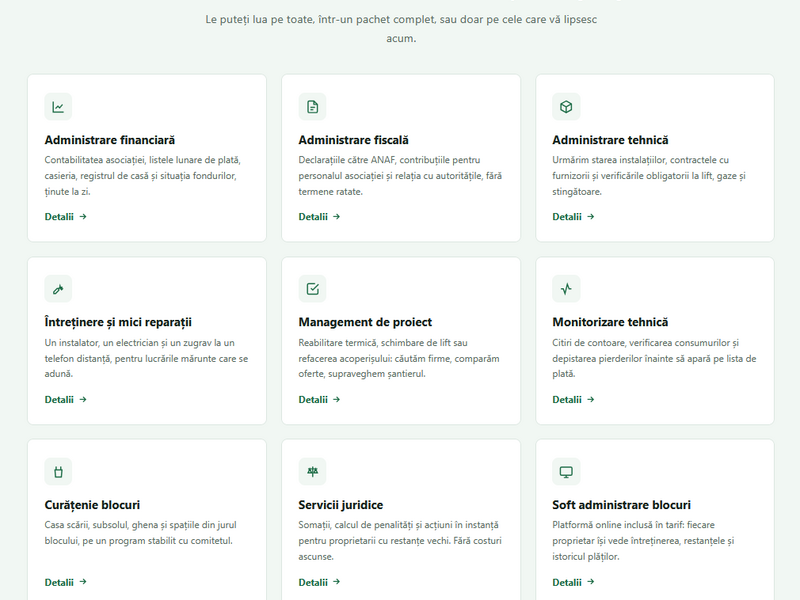
Task: Click the chart icon for Administrare financiară
Action: coord(58,107)
